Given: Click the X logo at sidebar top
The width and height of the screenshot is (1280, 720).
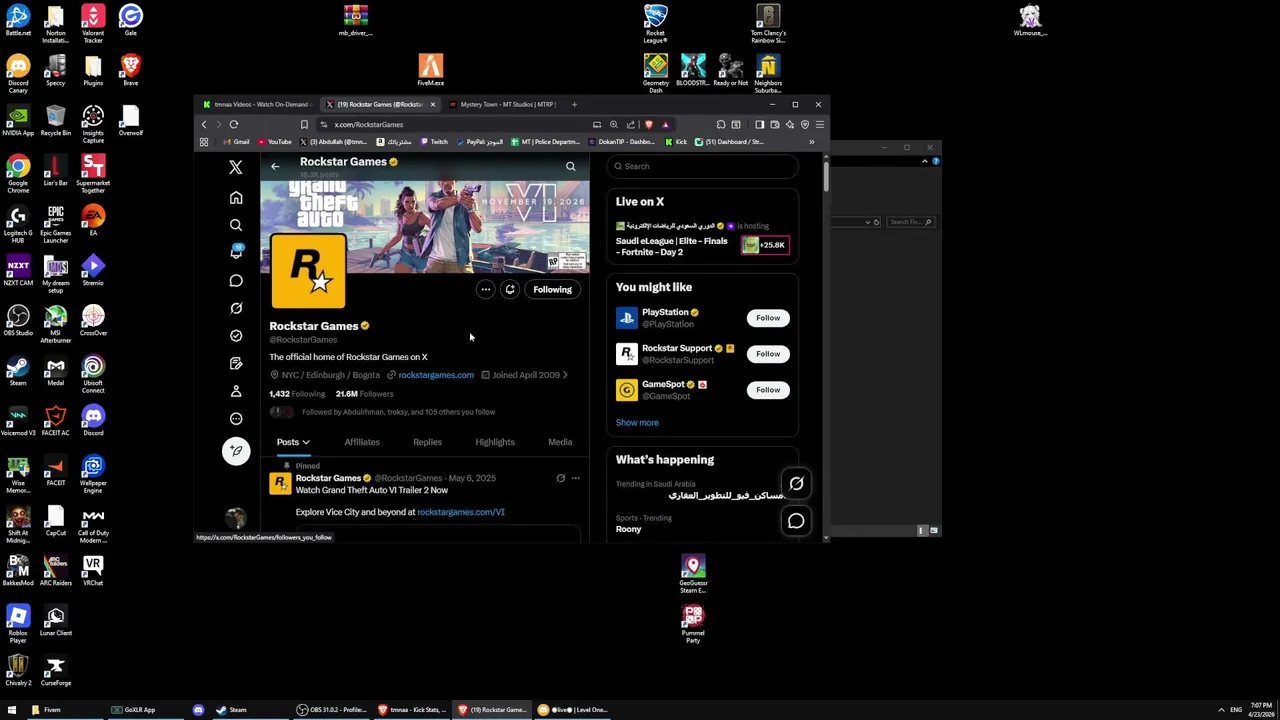Looking at the screenshot, I should pos(236,167).
